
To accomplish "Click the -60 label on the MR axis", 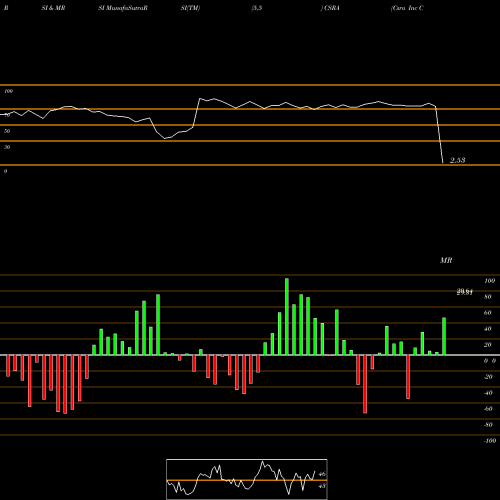I will (488, 409).
